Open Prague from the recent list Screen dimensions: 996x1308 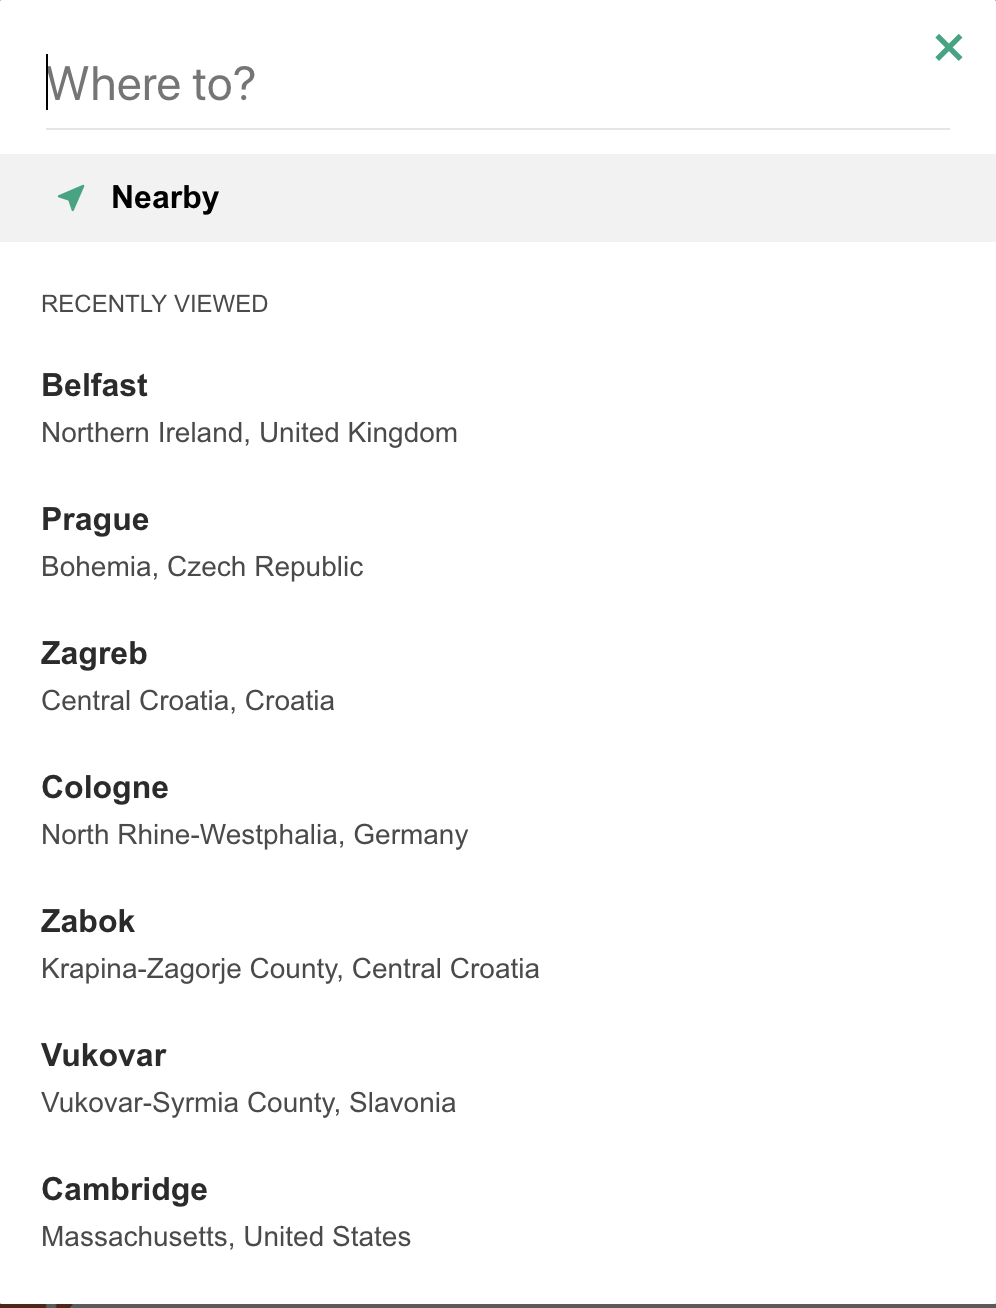(95, 520)
